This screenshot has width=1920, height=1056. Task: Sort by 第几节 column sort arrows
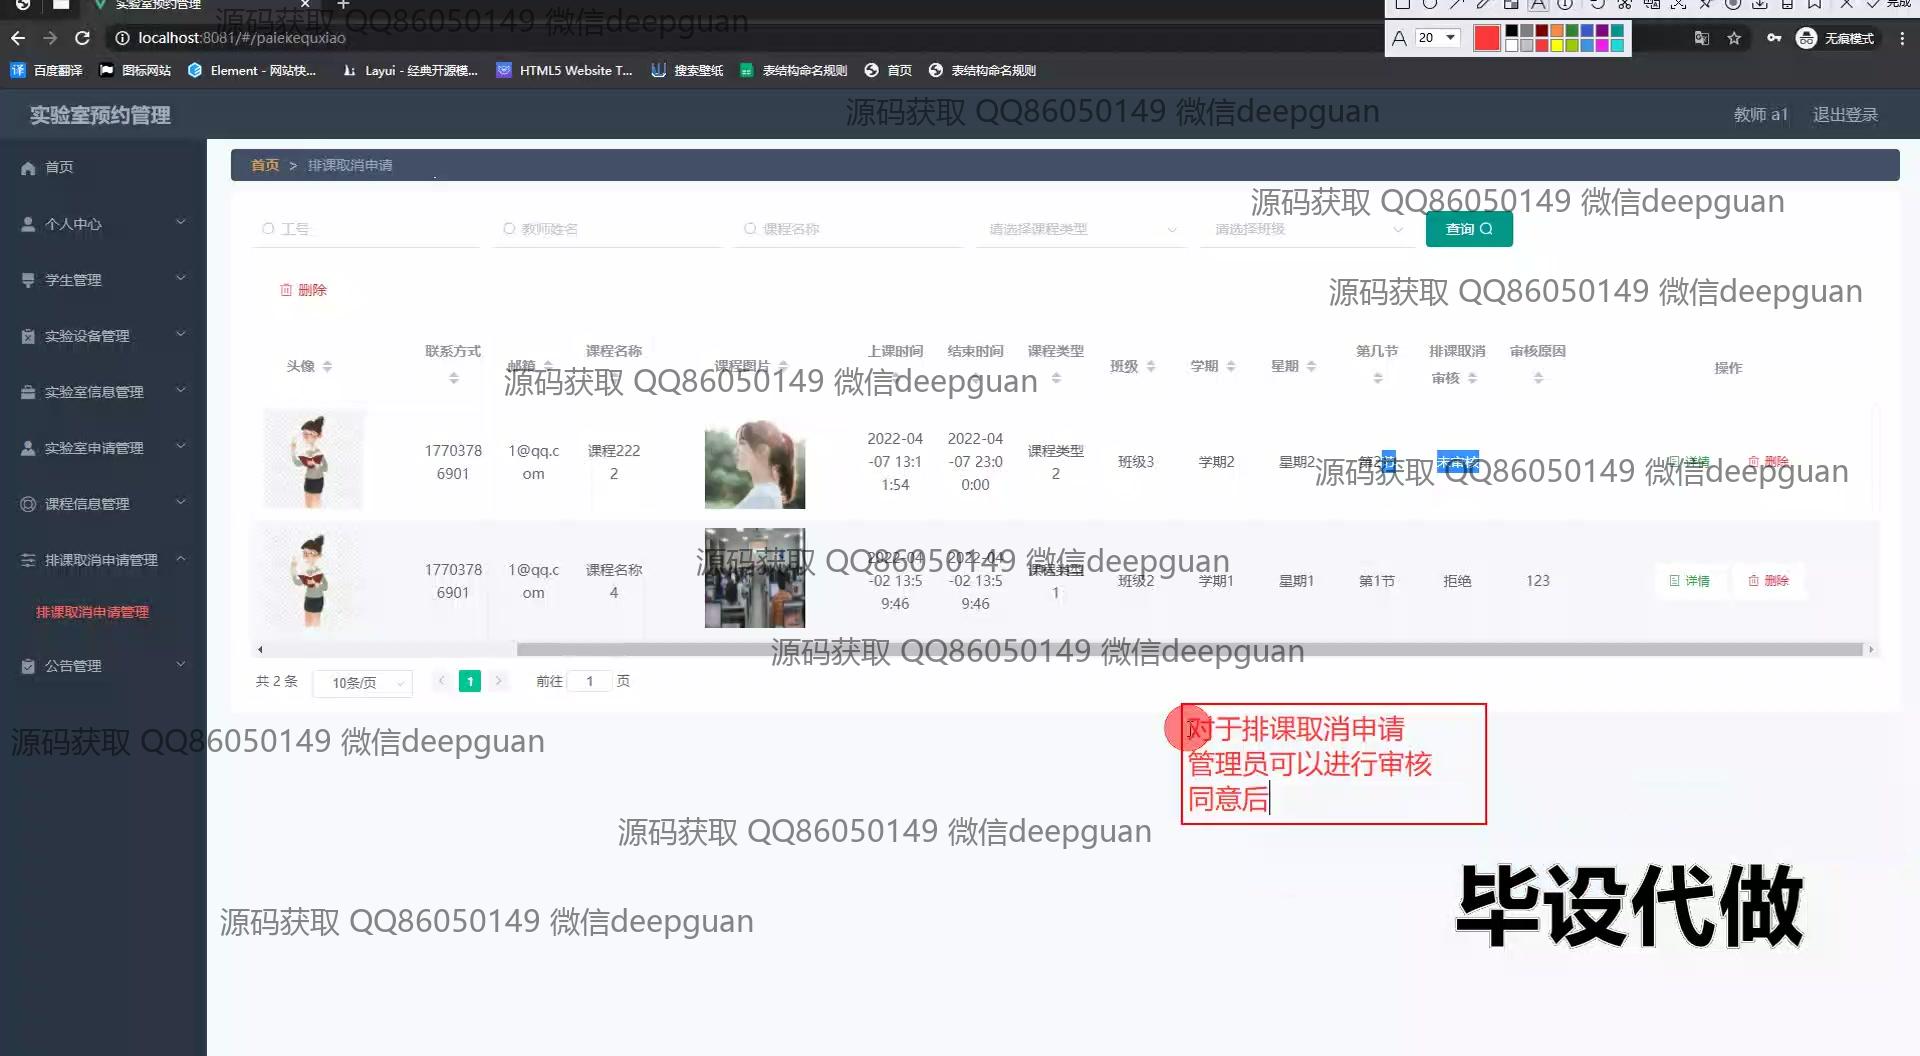[1378, 378]
